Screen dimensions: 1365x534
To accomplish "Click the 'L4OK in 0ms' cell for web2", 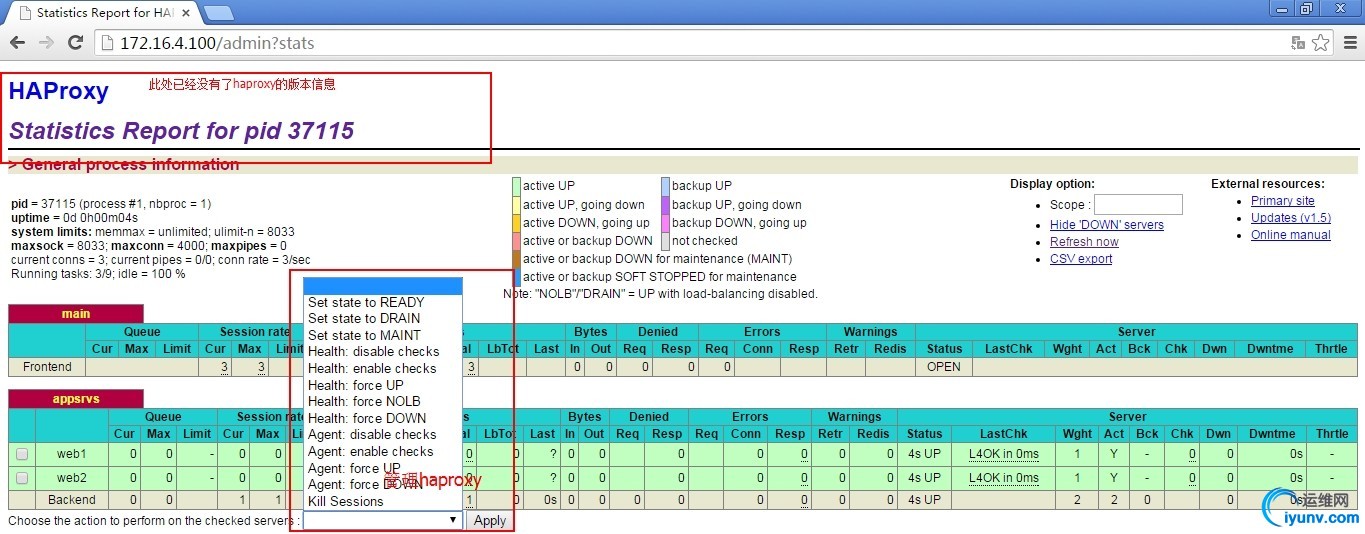I will coord(1003,478).
